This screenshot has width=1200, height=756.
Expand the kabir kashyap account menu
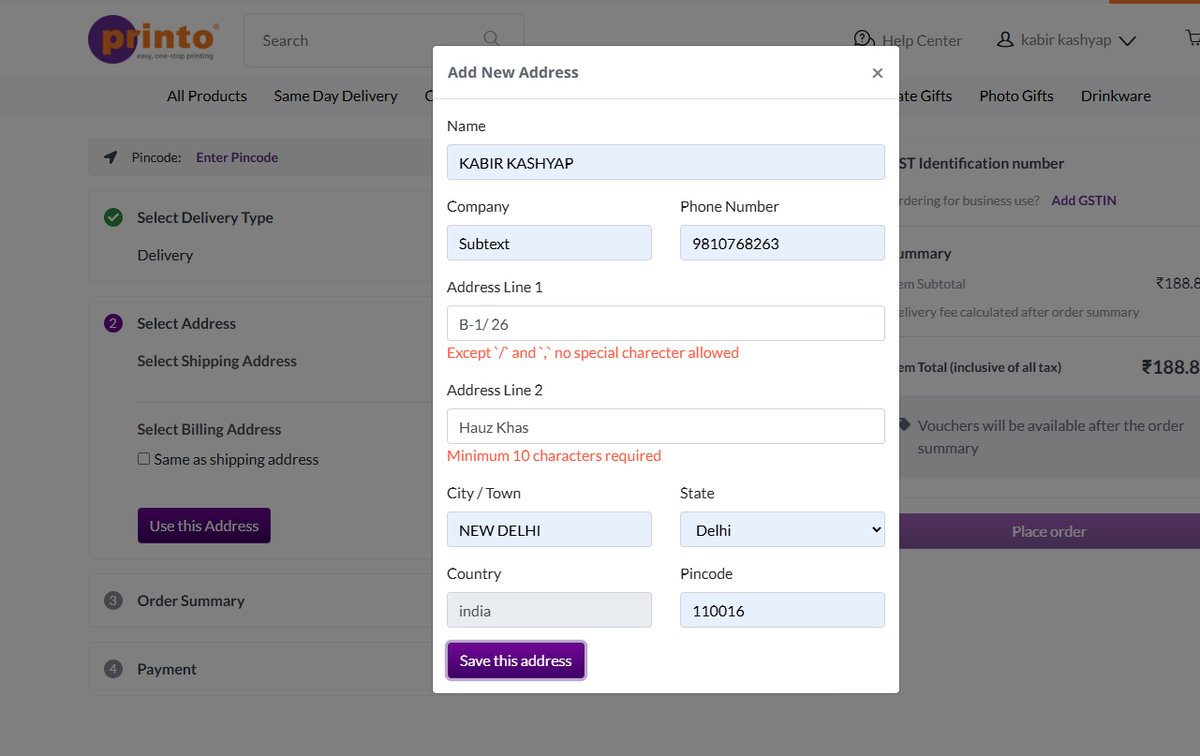click(x=1127, y=41)
